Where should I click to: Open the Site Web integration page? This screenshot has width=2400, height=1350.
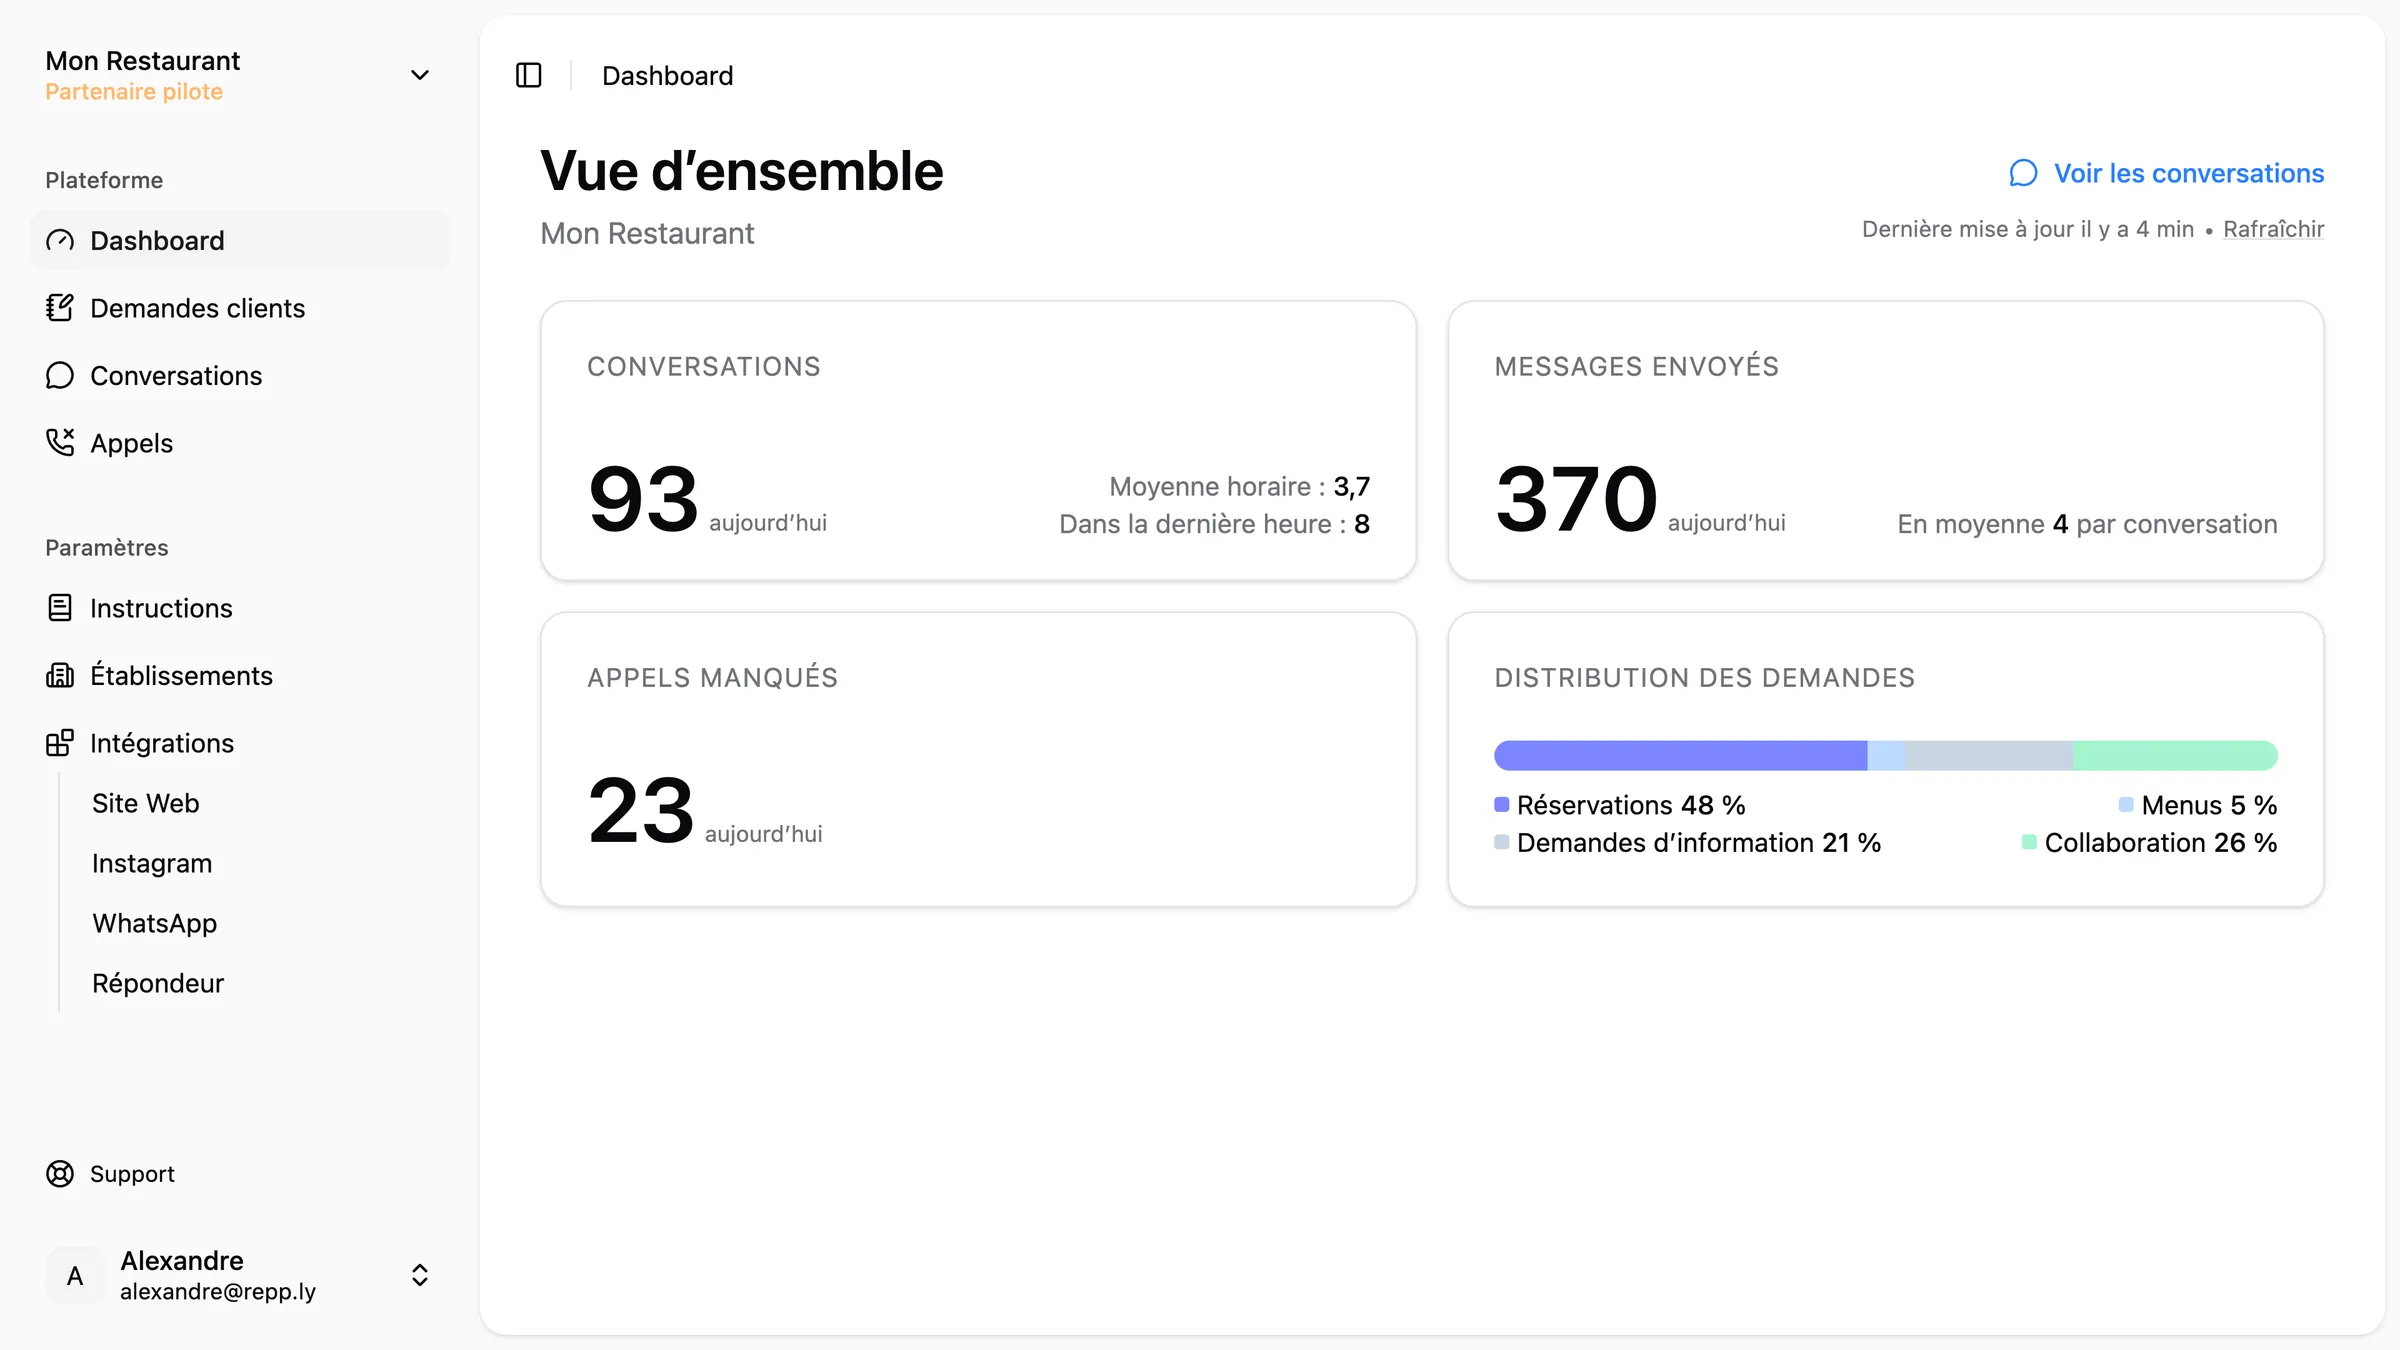(146, 802)
